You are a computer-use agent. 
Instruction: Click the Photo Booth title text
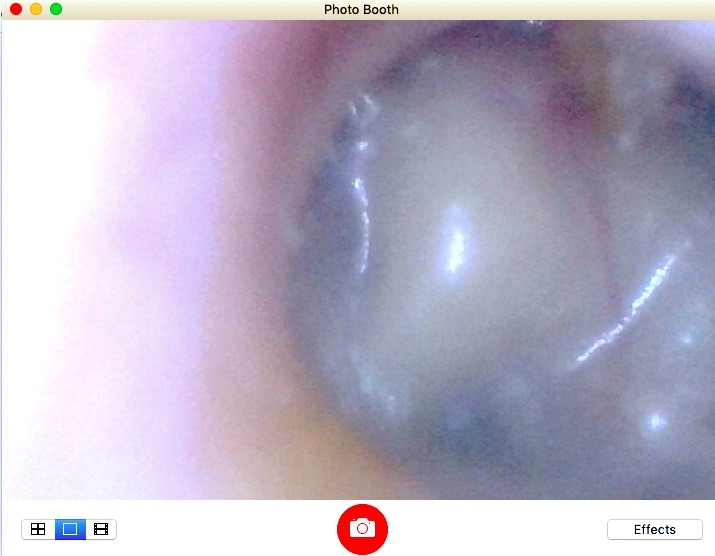tap(361, 9)
